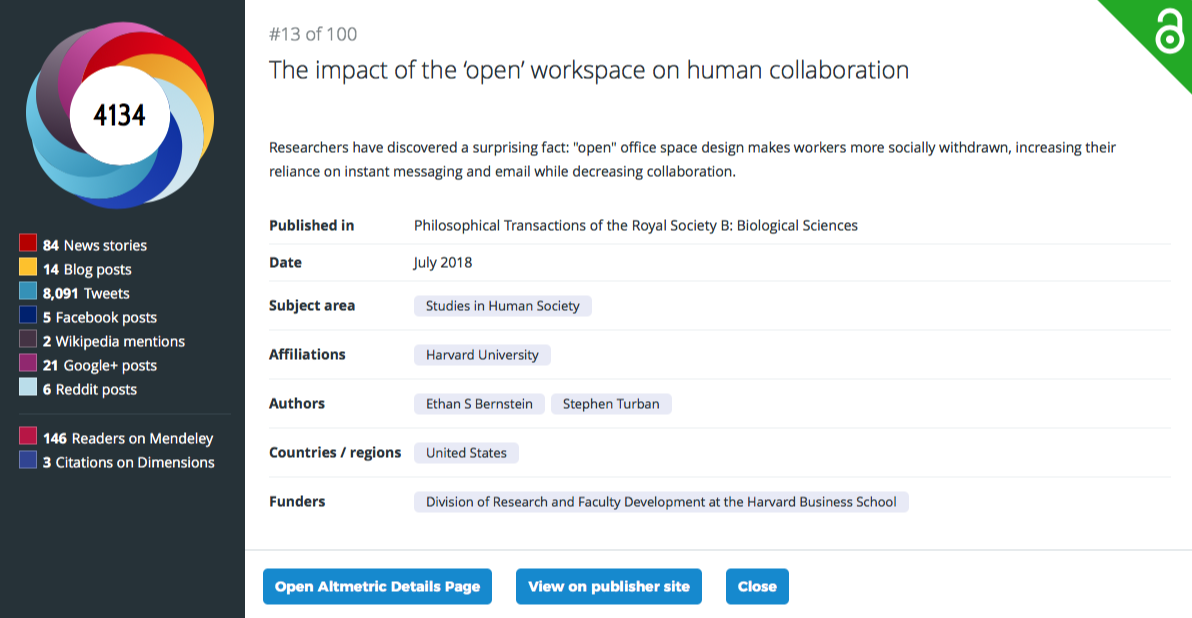
Task: Click the 14 Blog posts label
Action: pyautogui.click(x=87, y=269)
